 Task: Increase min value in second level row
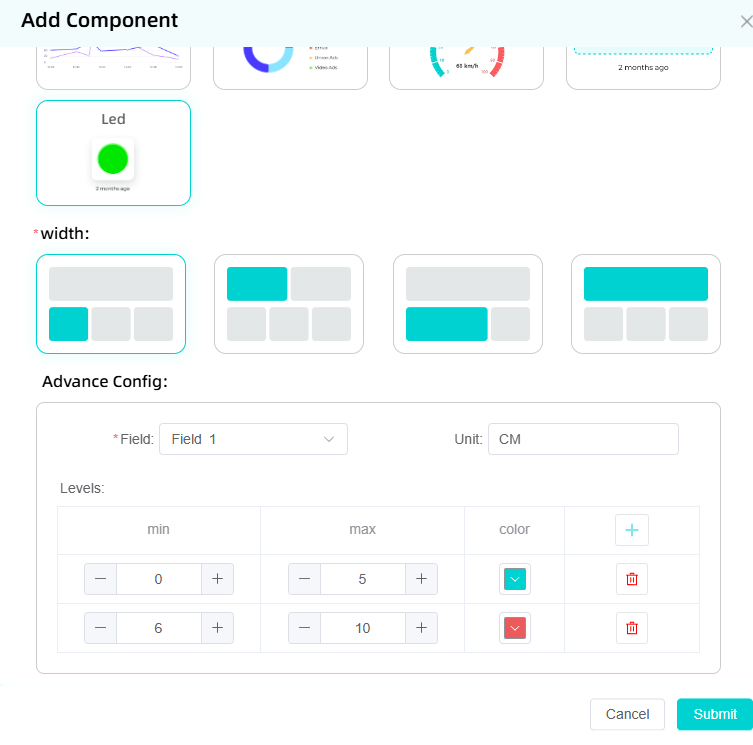(x=217, y=628)
